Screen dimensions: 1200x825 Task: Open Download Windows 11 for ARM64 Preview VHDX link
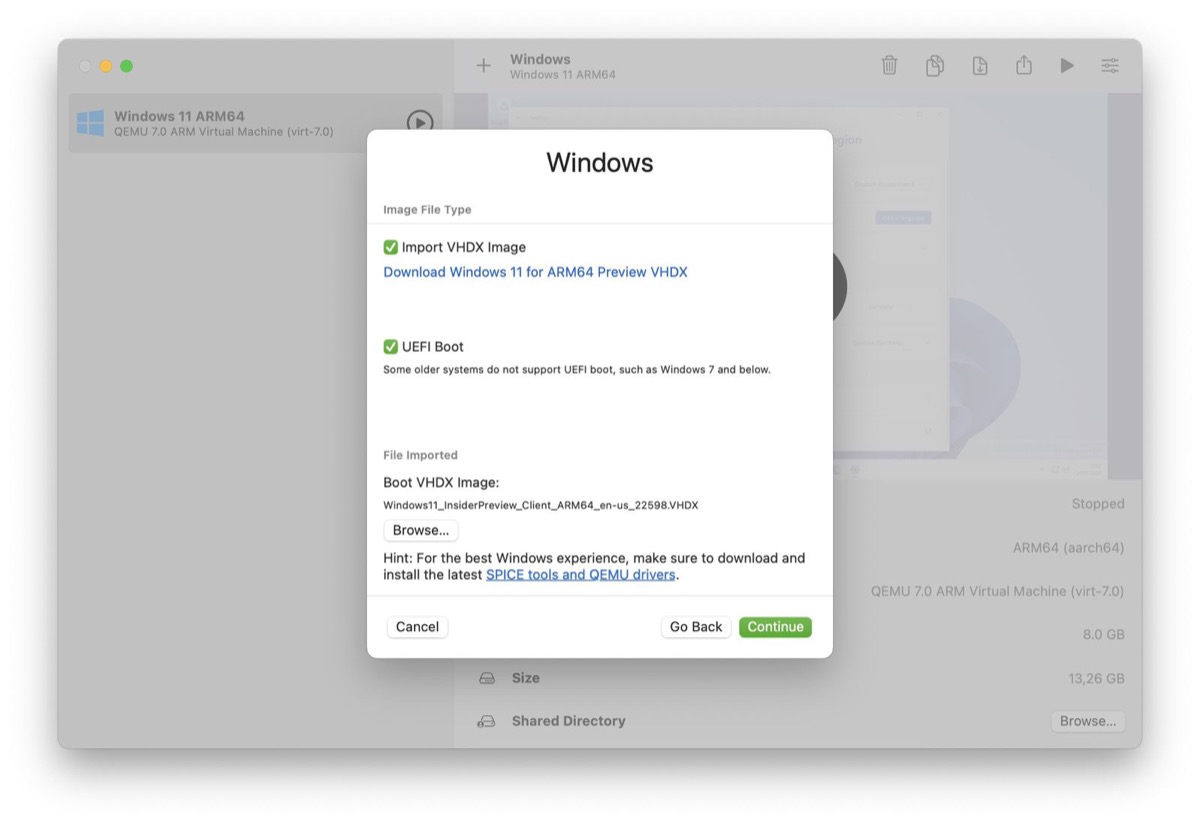click(535, 272)
